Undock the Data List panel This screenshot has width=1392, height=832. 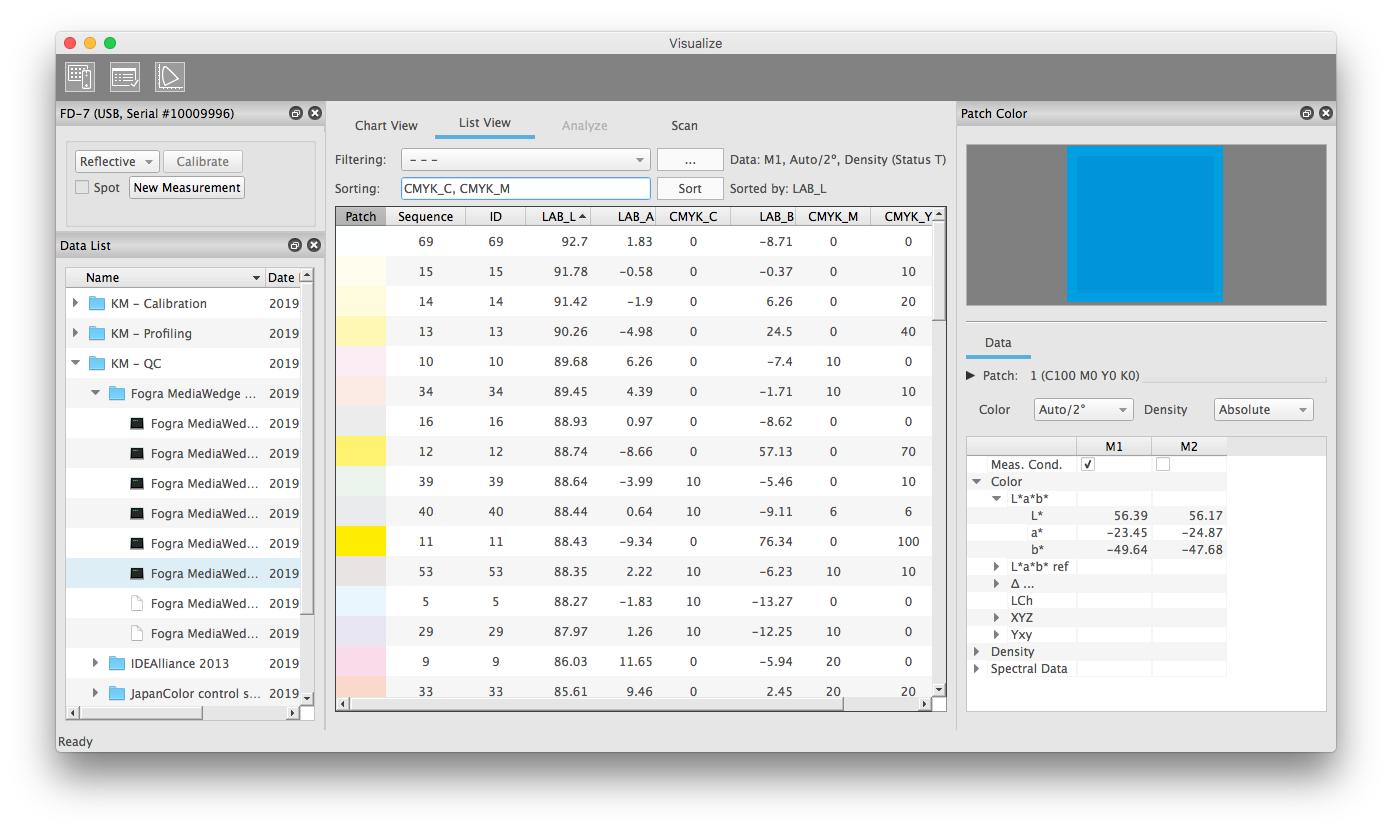click(x=295, y=246)
